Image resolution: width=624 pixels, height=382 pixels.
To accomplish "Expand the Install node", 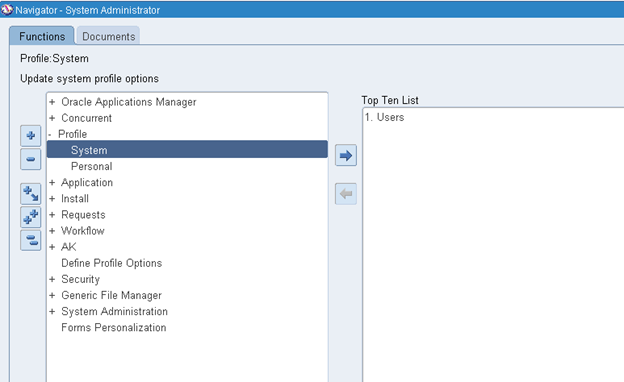I will 52,199.
